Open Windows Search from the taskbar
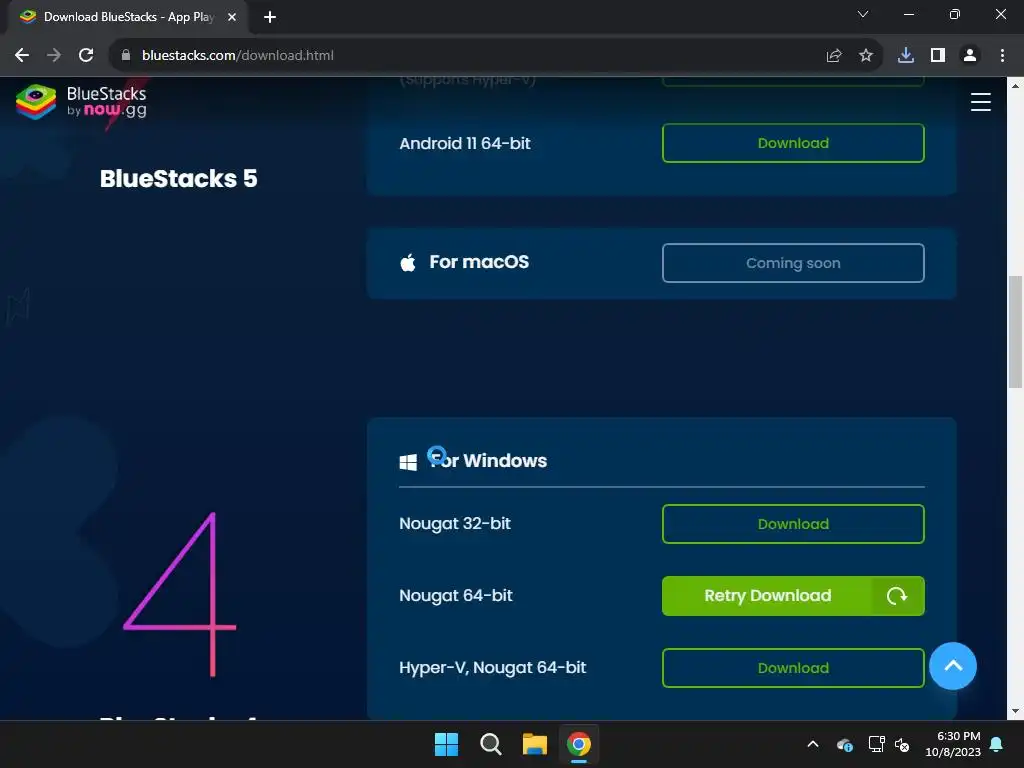This screenshot has height=768, width=1024. click(490, 744)
